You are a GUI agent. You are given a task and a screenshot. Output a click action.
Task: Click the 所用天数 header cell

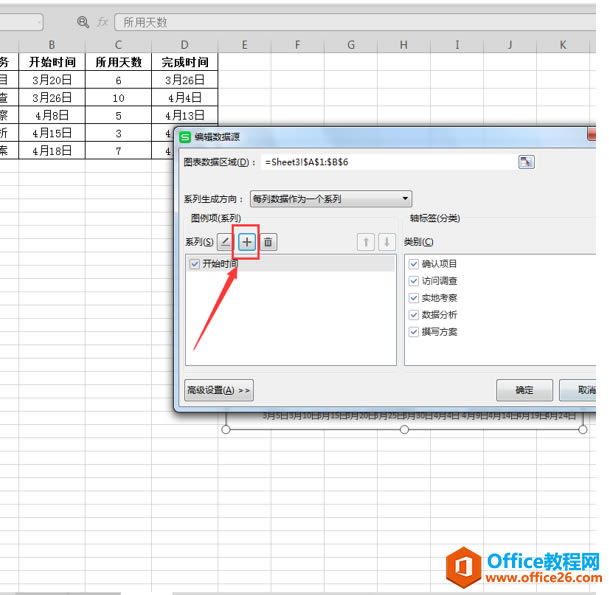pyautogui.click(x=118, y=62)
